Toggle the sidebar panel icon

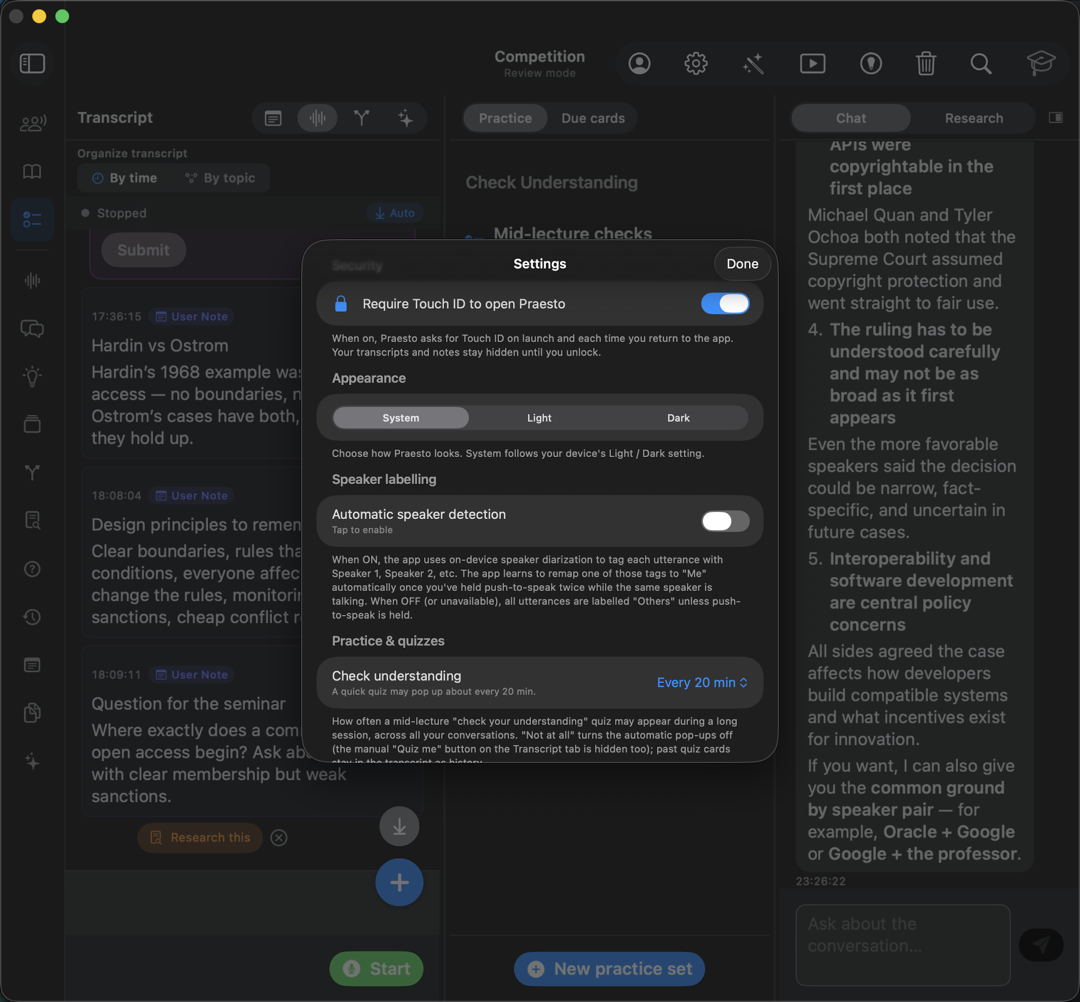[x=32, y=63]
